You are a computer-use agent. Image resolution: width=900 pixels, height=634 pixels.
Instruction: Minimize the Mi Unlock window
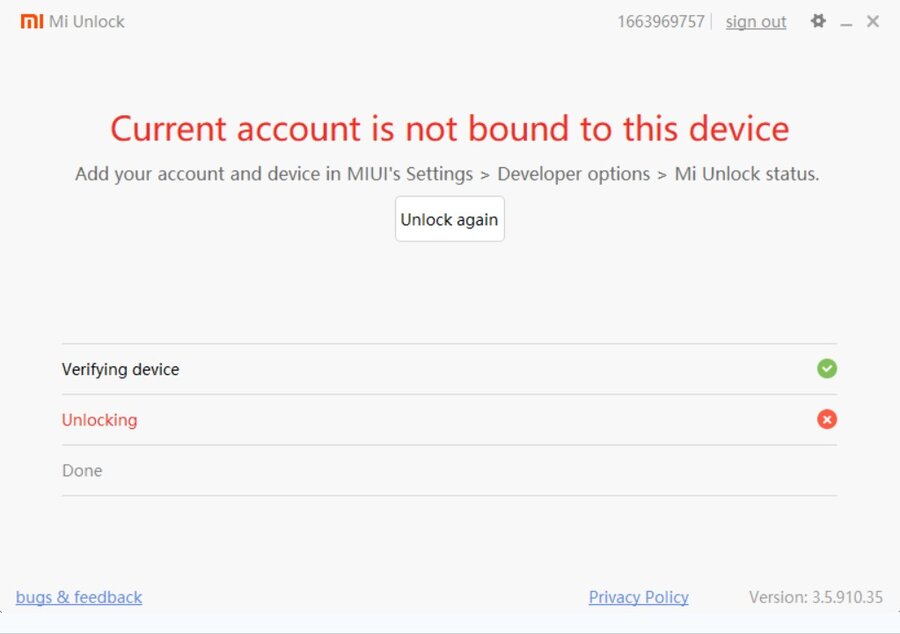(x=847, y=22)
